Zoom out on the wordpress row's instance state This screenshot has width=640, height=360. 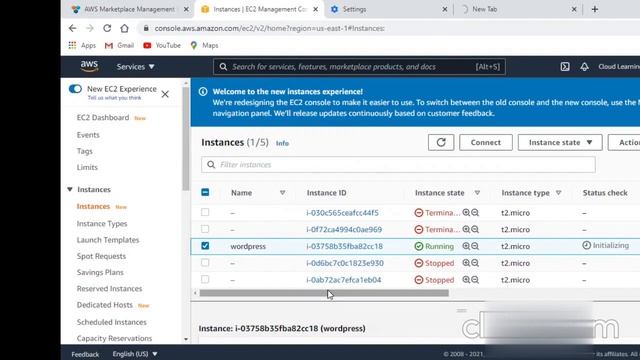pos(475,246)
